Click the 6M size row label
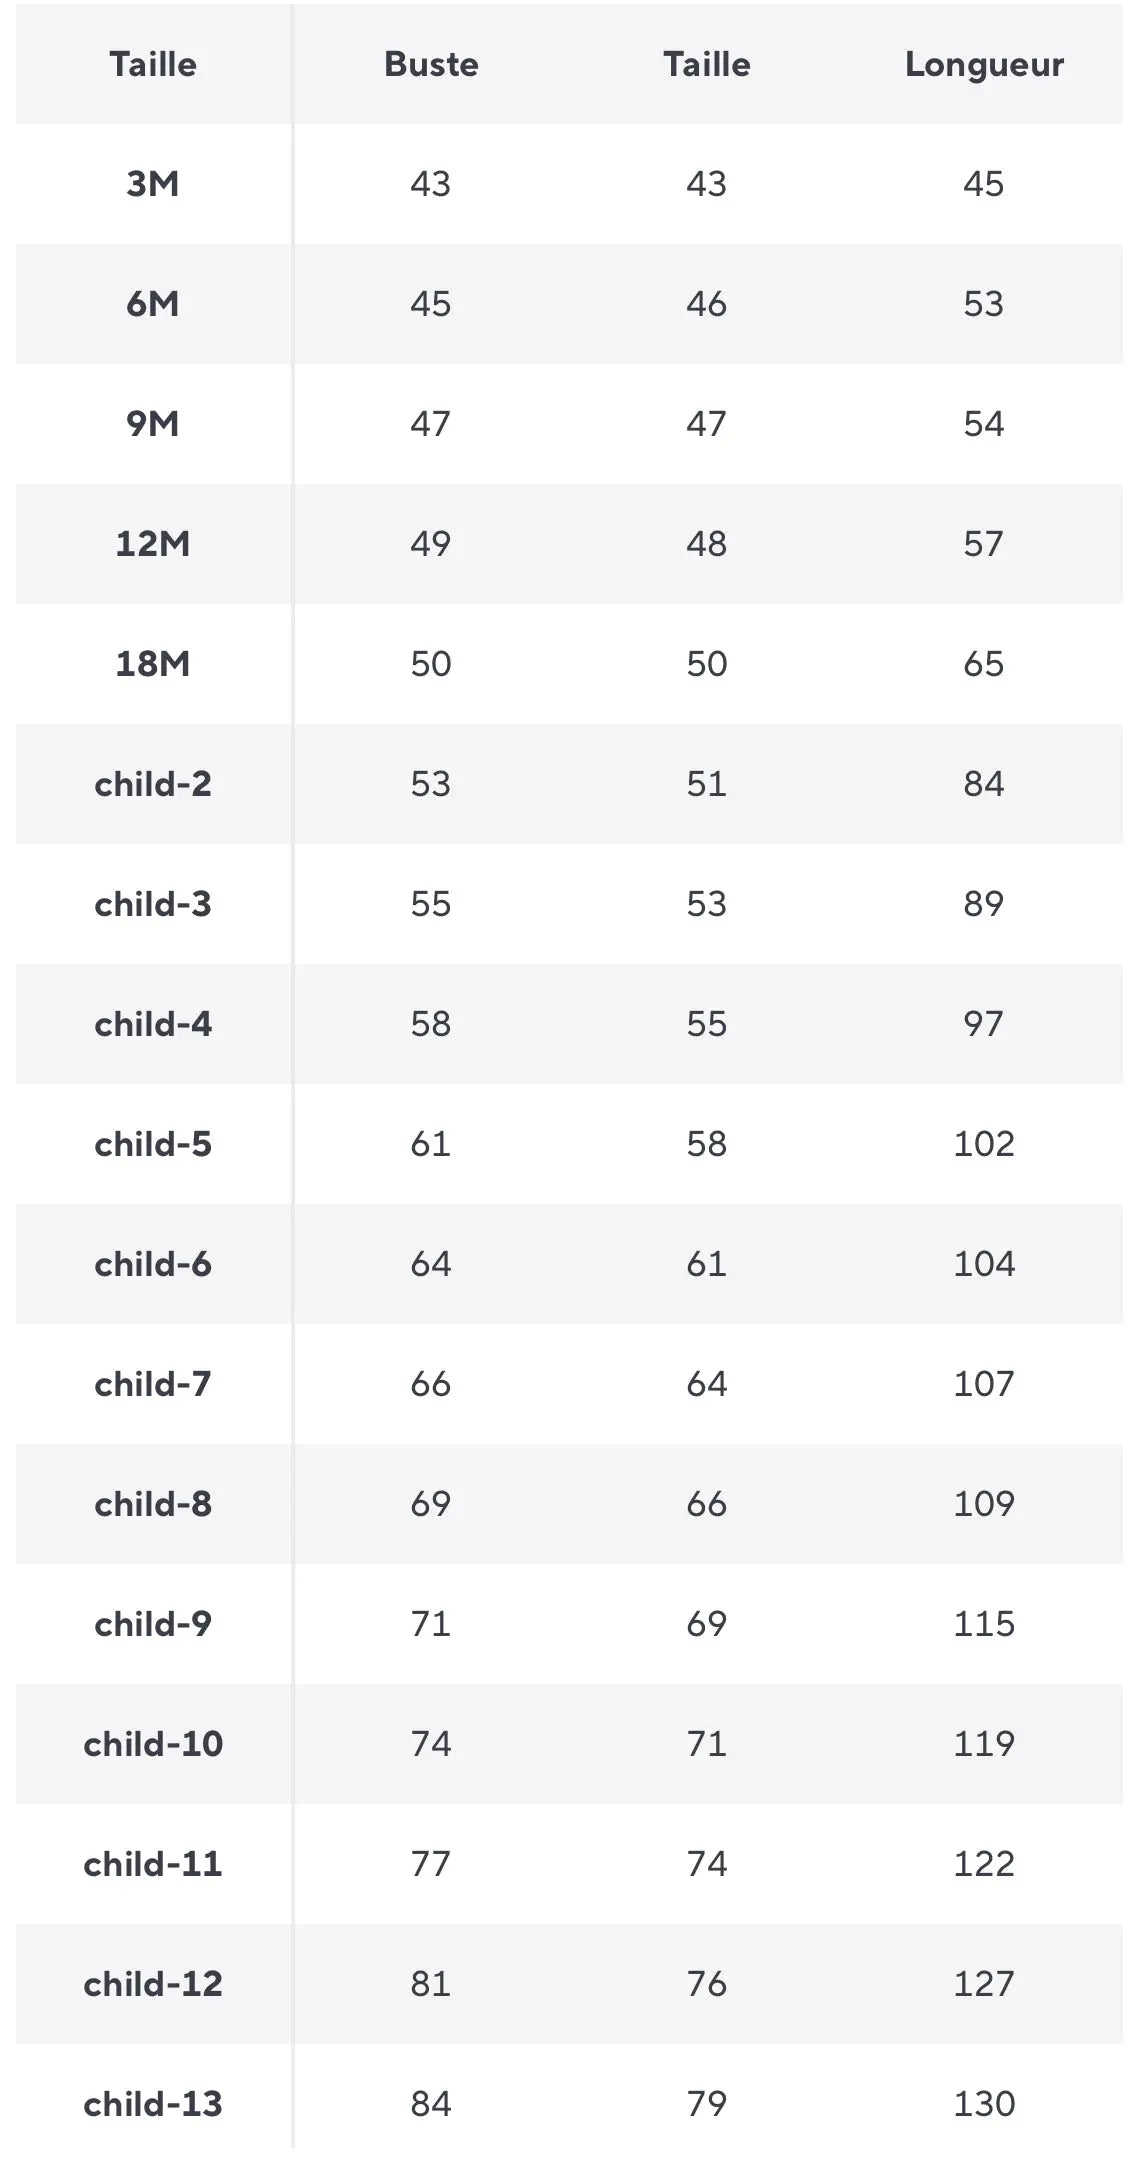Screen dimensions: 1130x2163 153,304
